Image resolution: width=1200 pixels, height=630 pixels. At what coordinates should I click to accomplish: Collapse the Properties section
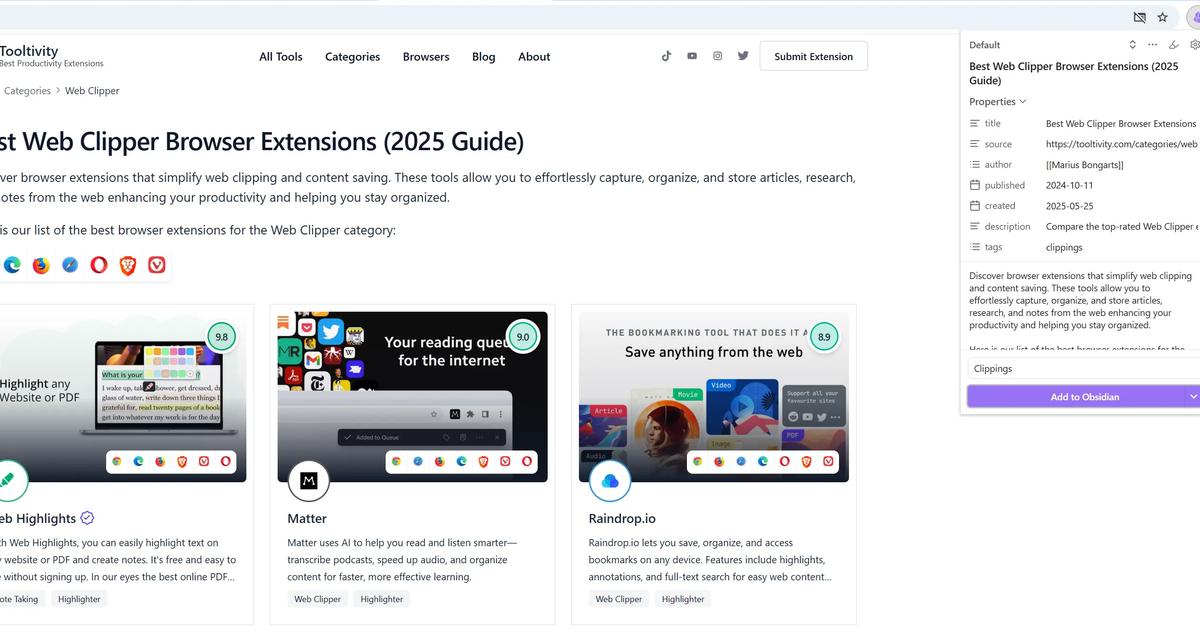997,102
